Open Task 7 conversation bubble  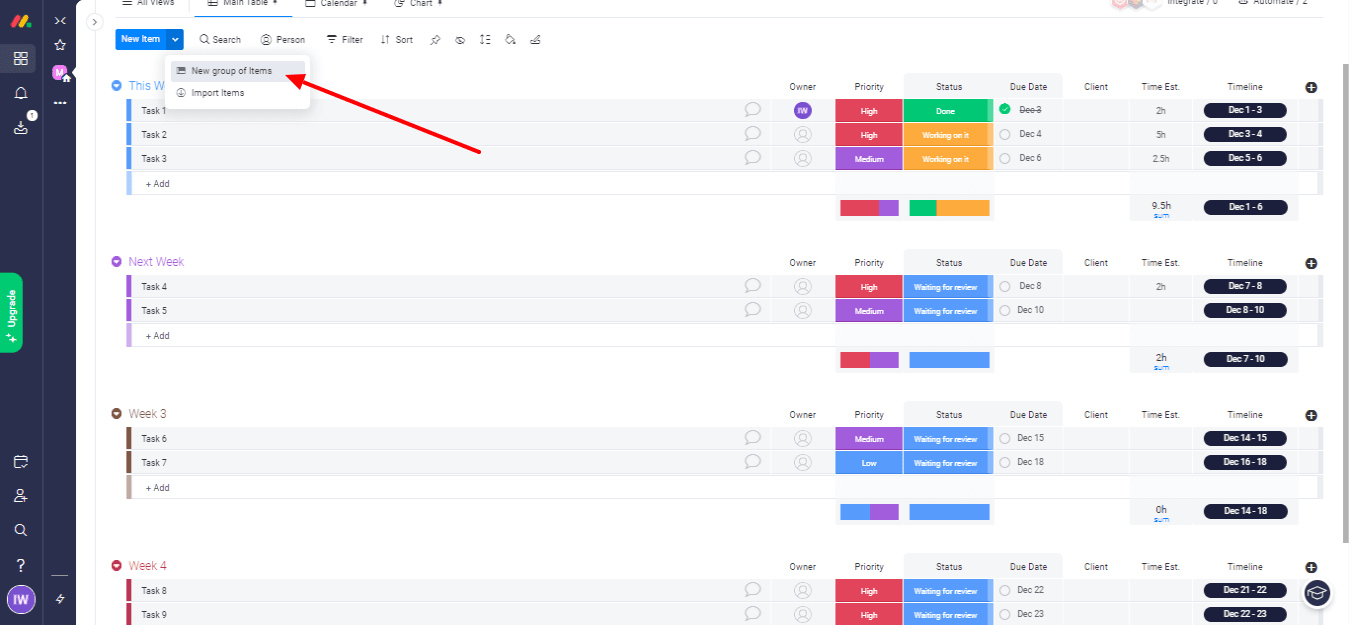point(753,462)
